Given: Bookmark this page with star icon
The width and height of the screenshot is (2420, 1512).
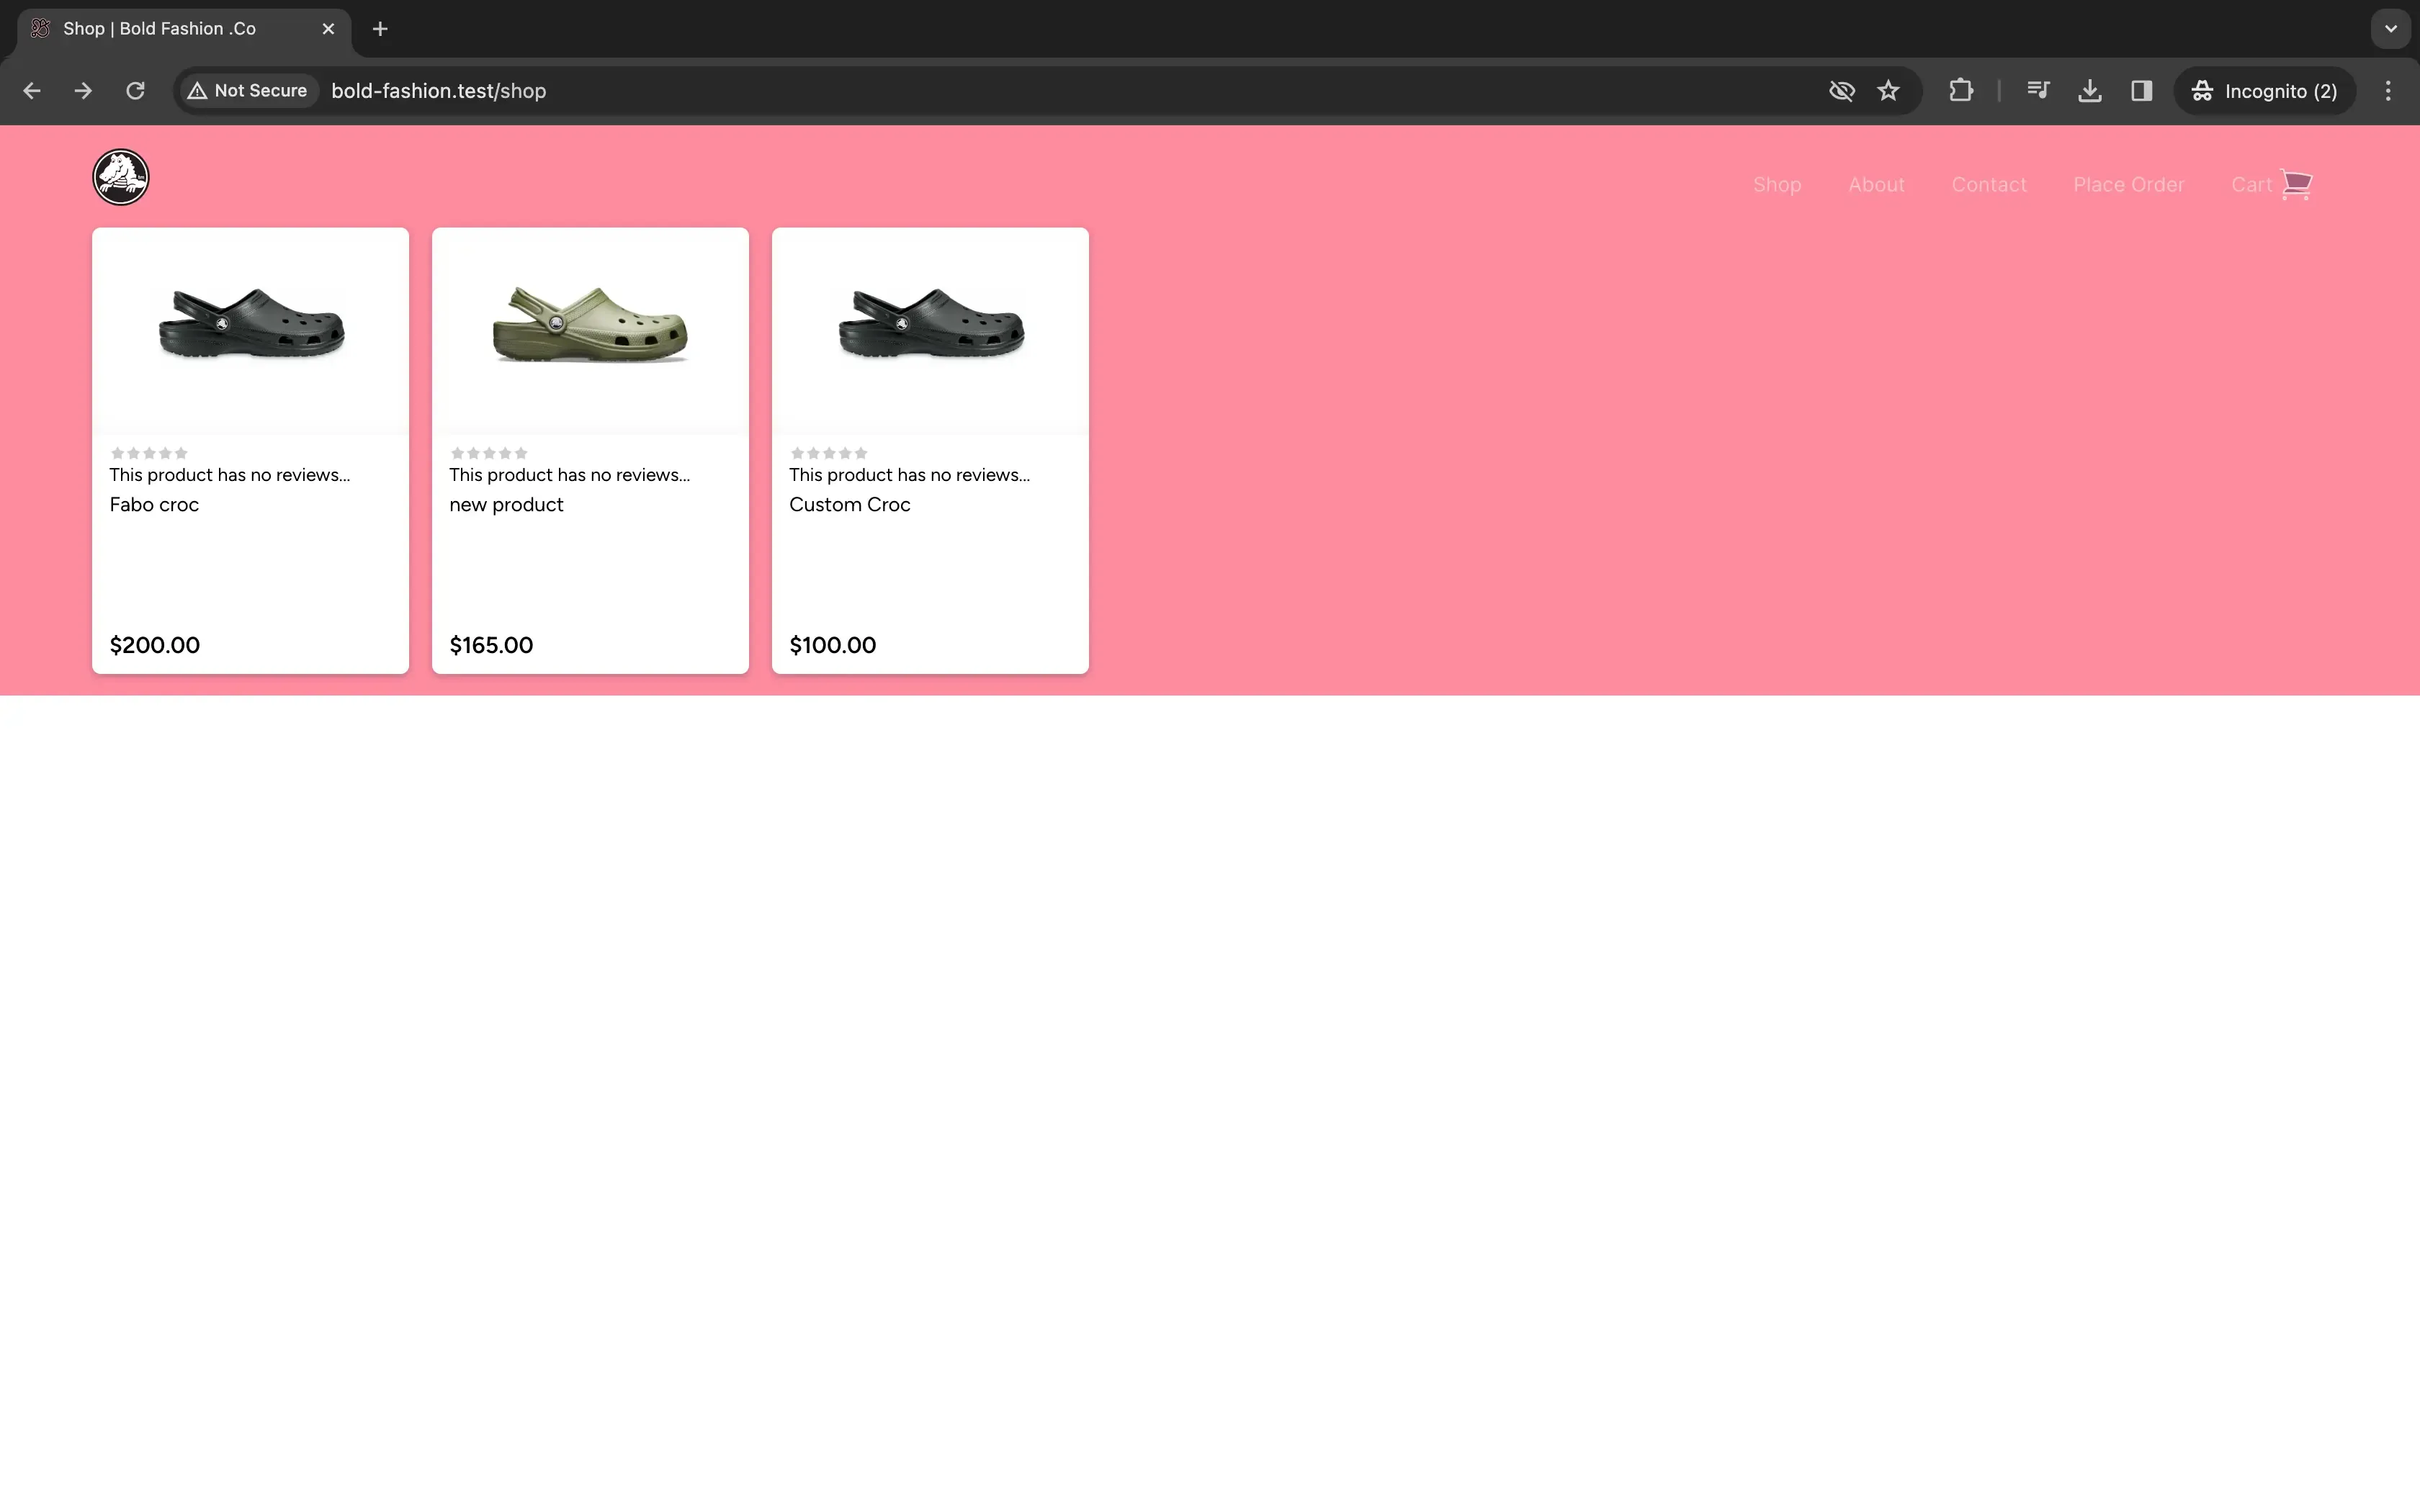Looking at the screenshot, I should coord(1888,91).
